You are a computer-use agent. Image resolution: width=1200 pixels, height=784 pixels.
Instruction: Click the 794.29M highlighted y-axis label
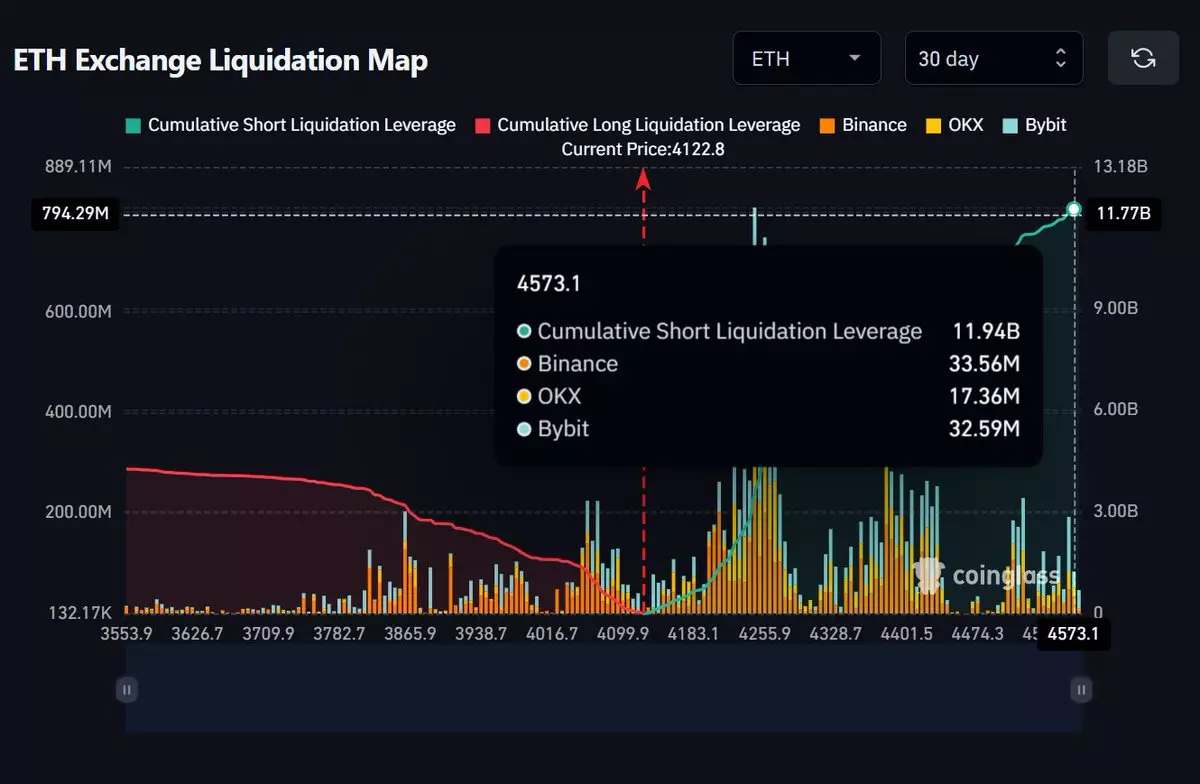75,213
